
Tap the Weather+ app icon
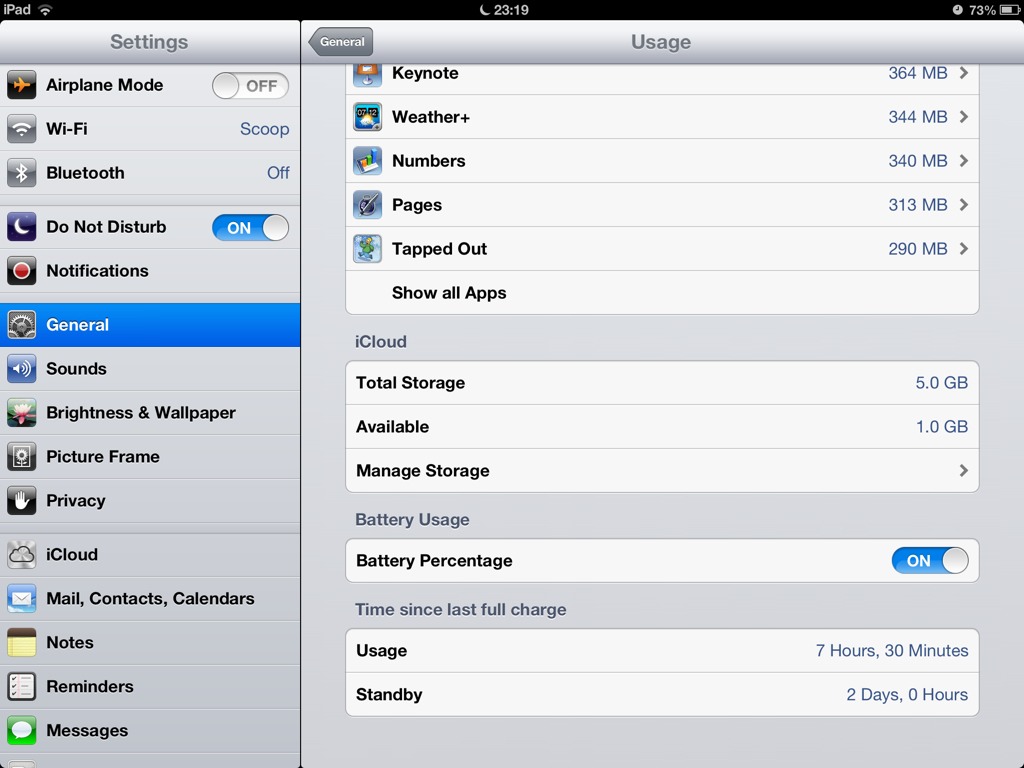[x=368, y=117]
